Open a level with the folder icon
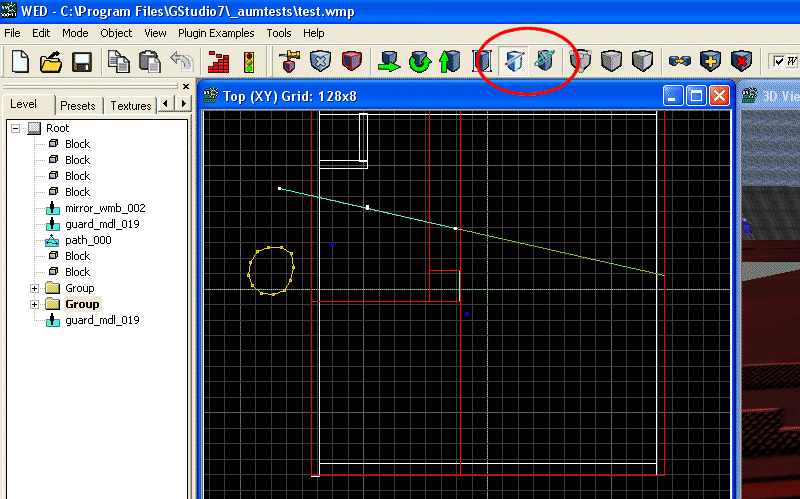This screenshot has height=499, width=800. pos(51,62)
